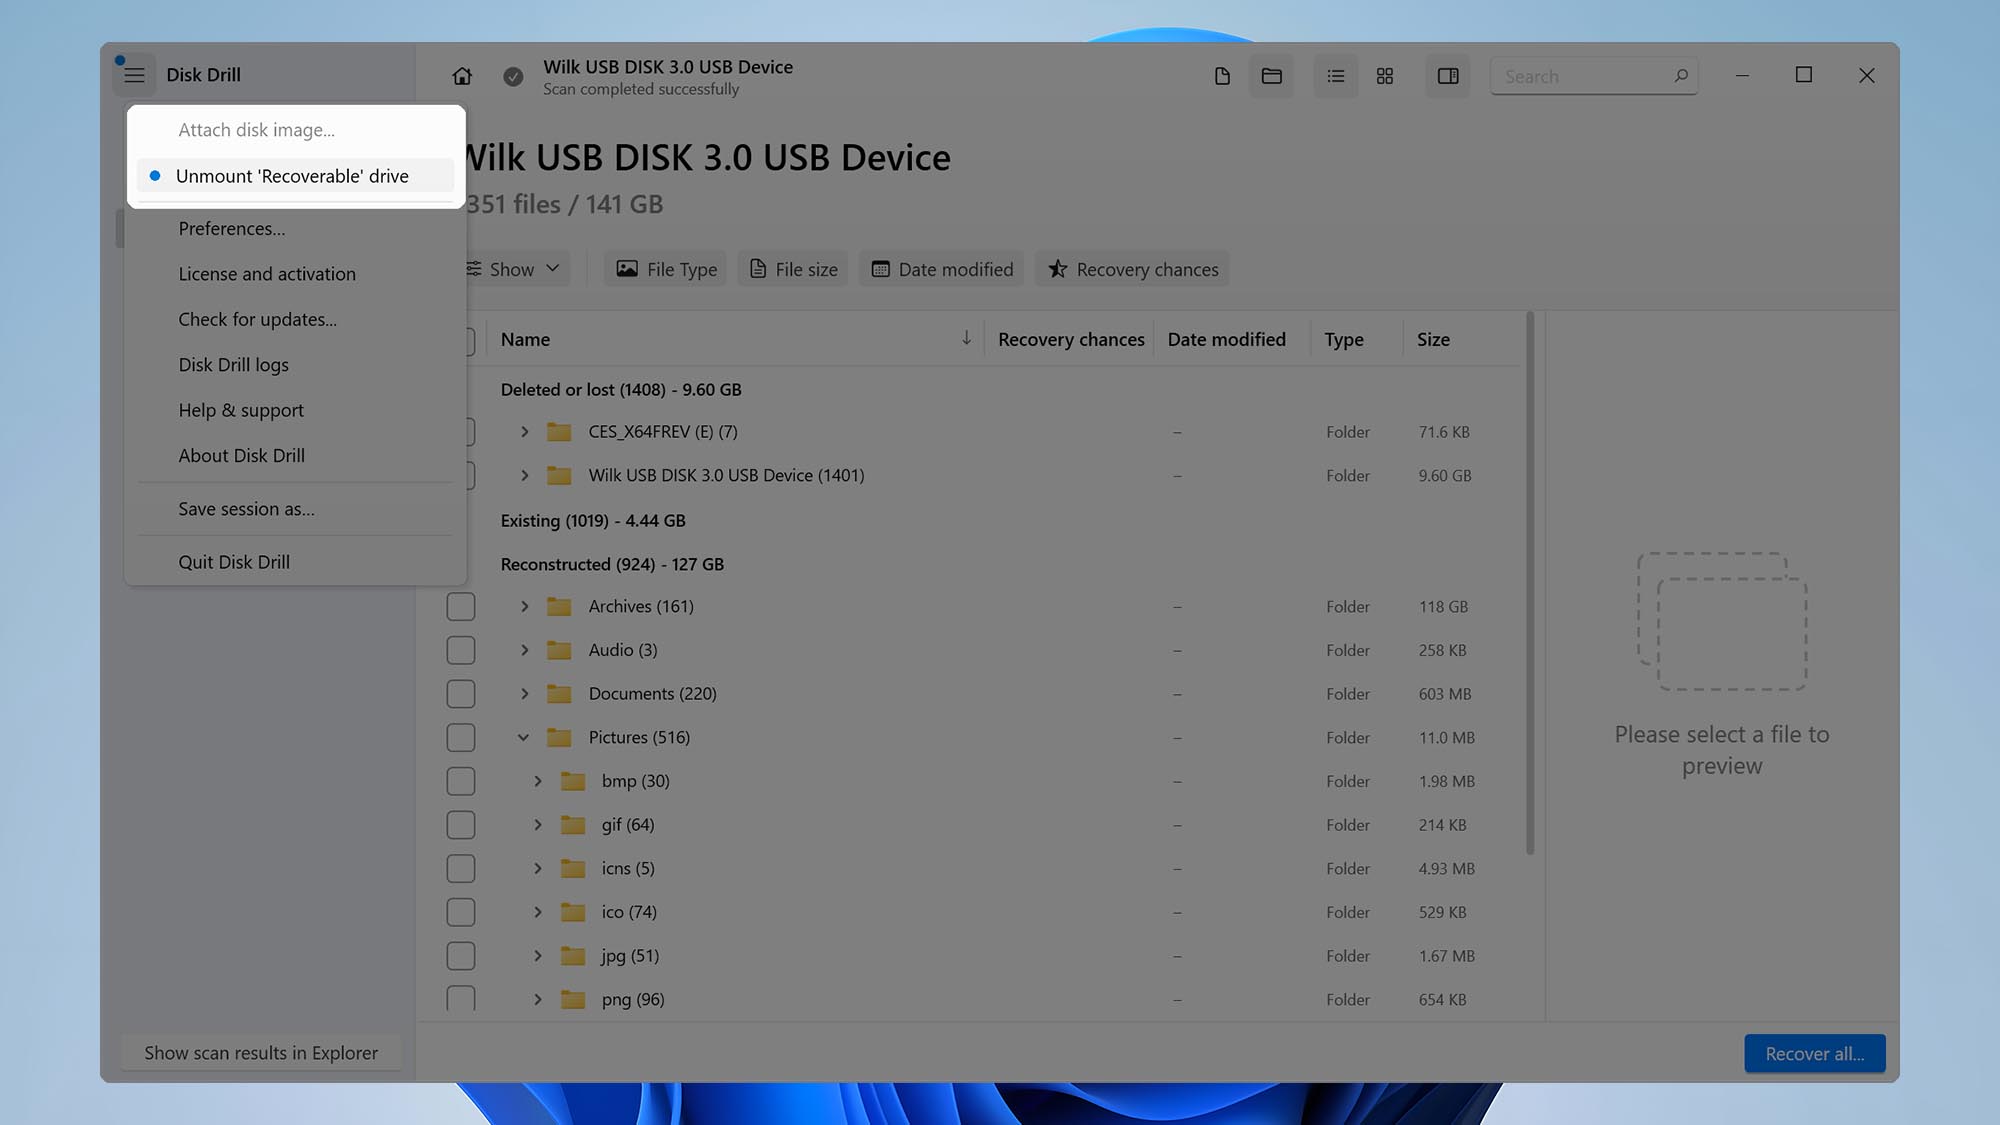Choose Unmount 'Recoverable' drive
The width and height of the screenshot is (2000, 1125).
pos(292,175)
